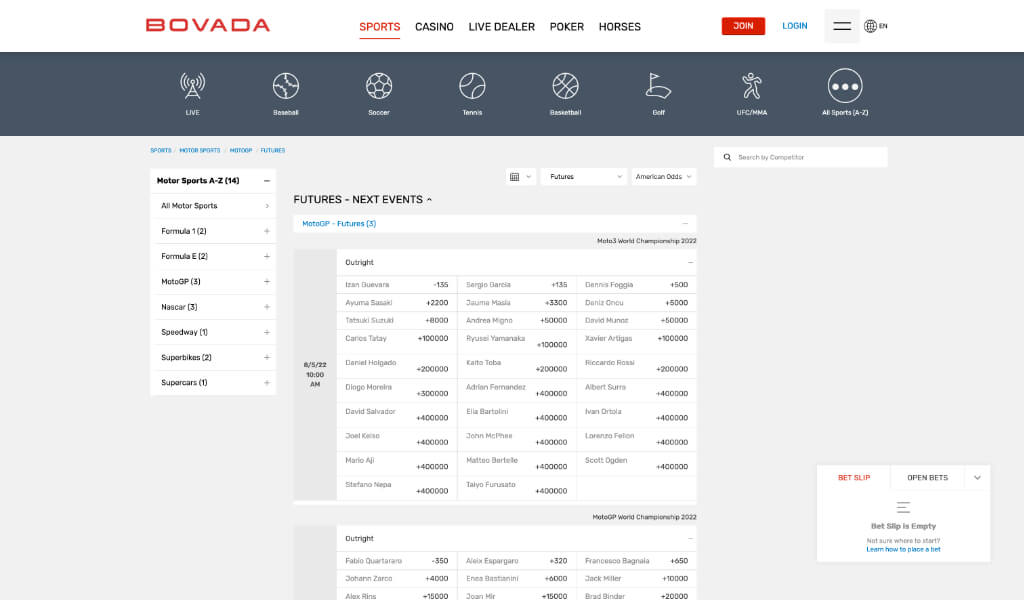
Task: Switch to the Horses tab
Action: coord(620,27)
